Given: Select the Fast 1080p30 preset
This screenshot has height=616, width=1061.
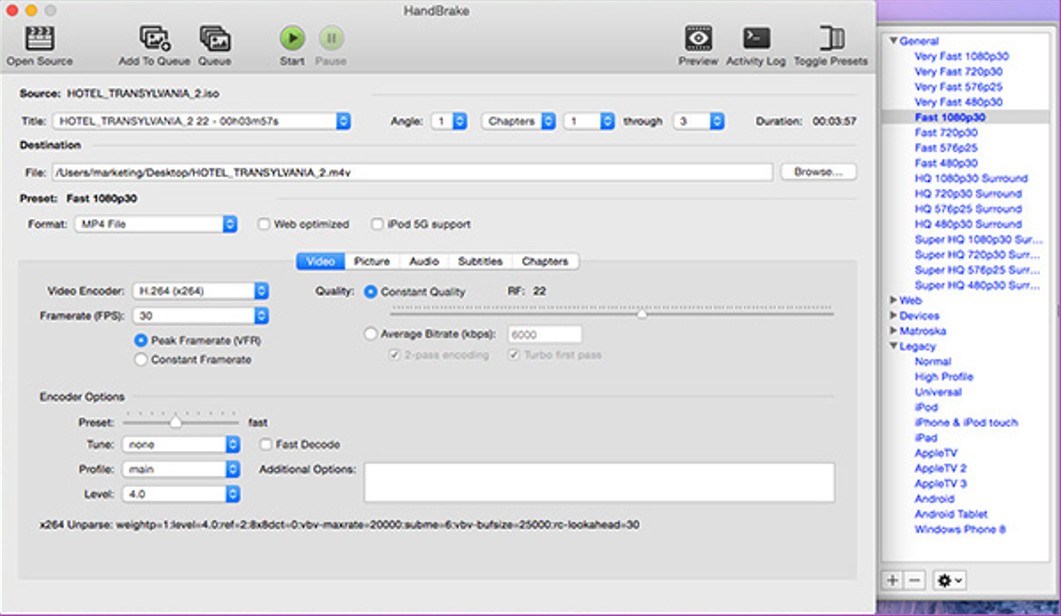Looking at the screenshot, I should [949, 117].
